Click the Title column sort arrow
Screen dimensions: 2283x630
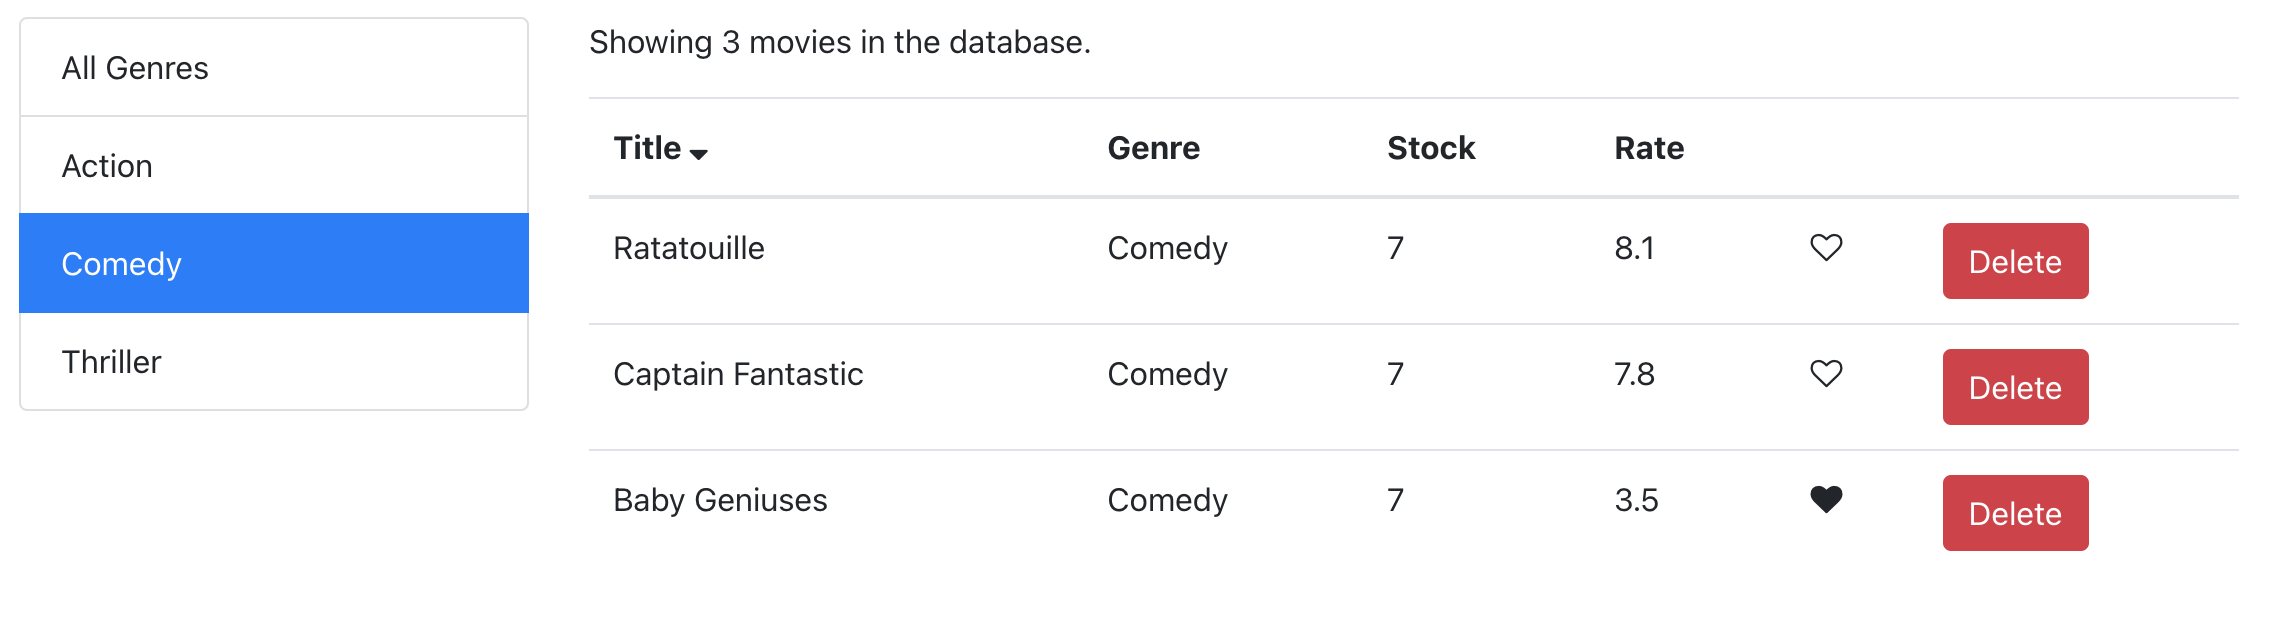699,153
